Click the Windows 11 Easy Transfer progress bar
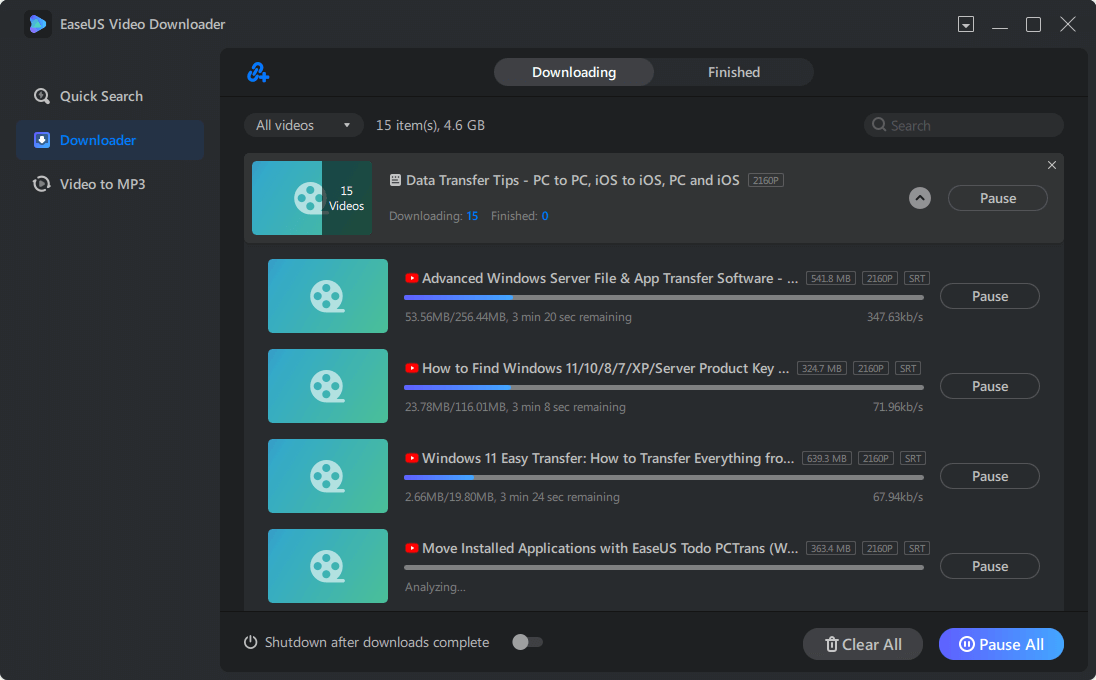This screenshot has width=1096, height=680. click(x=663, y=477)
